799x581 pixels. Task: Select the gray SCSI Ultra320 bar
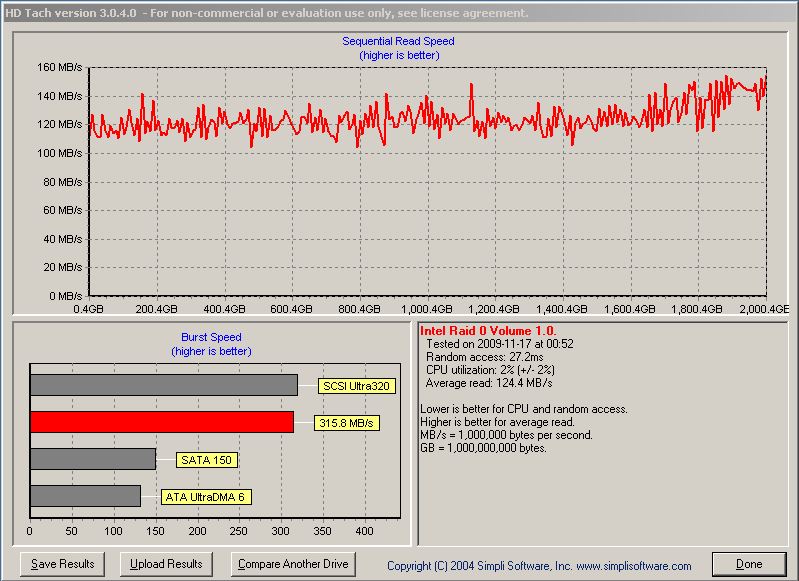coord(163,385)
